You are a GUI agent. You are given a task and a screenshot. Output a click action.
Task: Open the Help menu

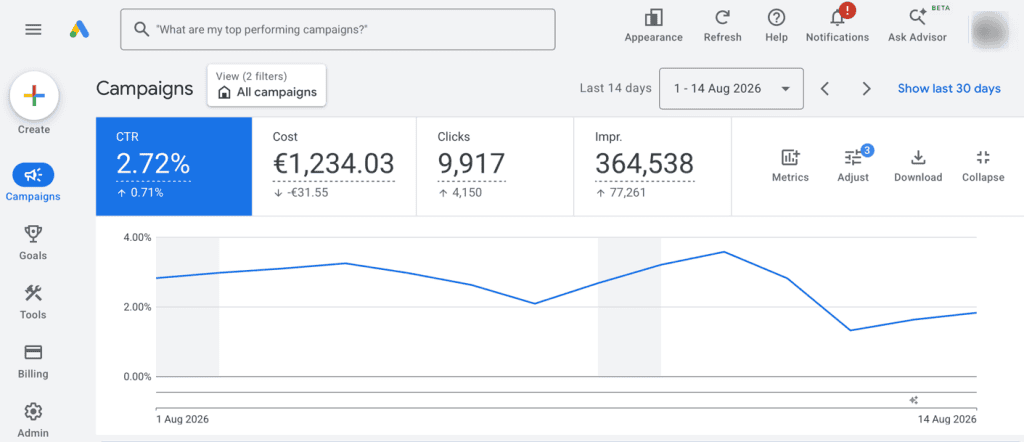[776, 26]
